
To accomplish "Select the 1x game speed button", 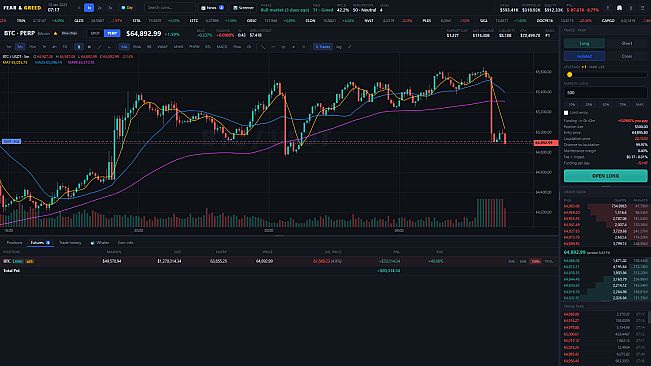I will (89, 7).
